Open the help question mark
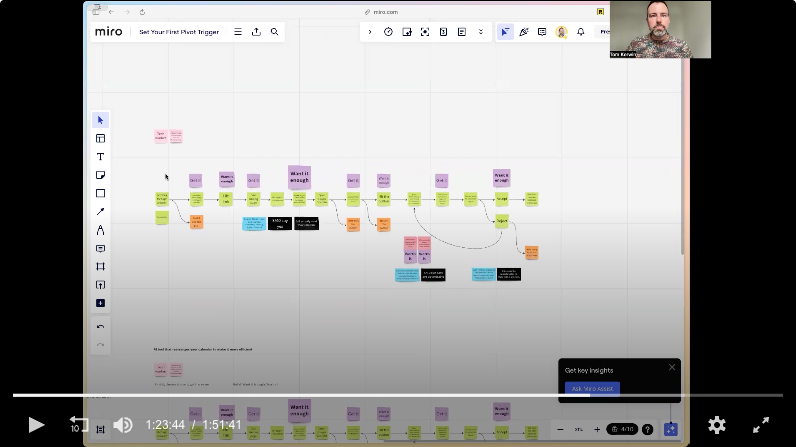 (647, 429)
